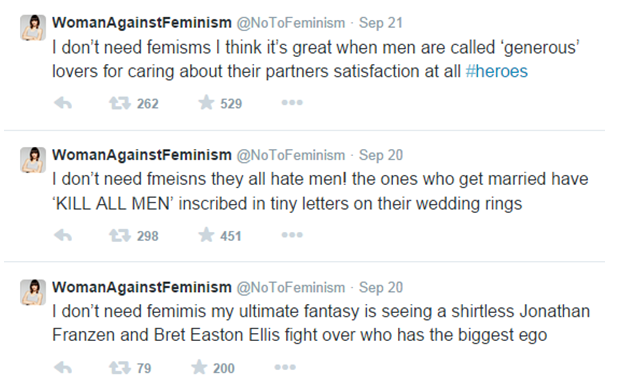Open the Sep 21 timestamp link

381,23
